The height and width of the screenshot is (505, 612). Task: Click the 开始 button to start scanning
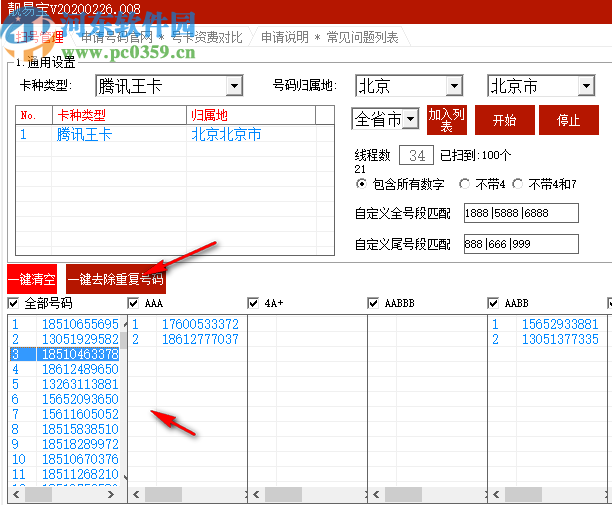point(504,120)
